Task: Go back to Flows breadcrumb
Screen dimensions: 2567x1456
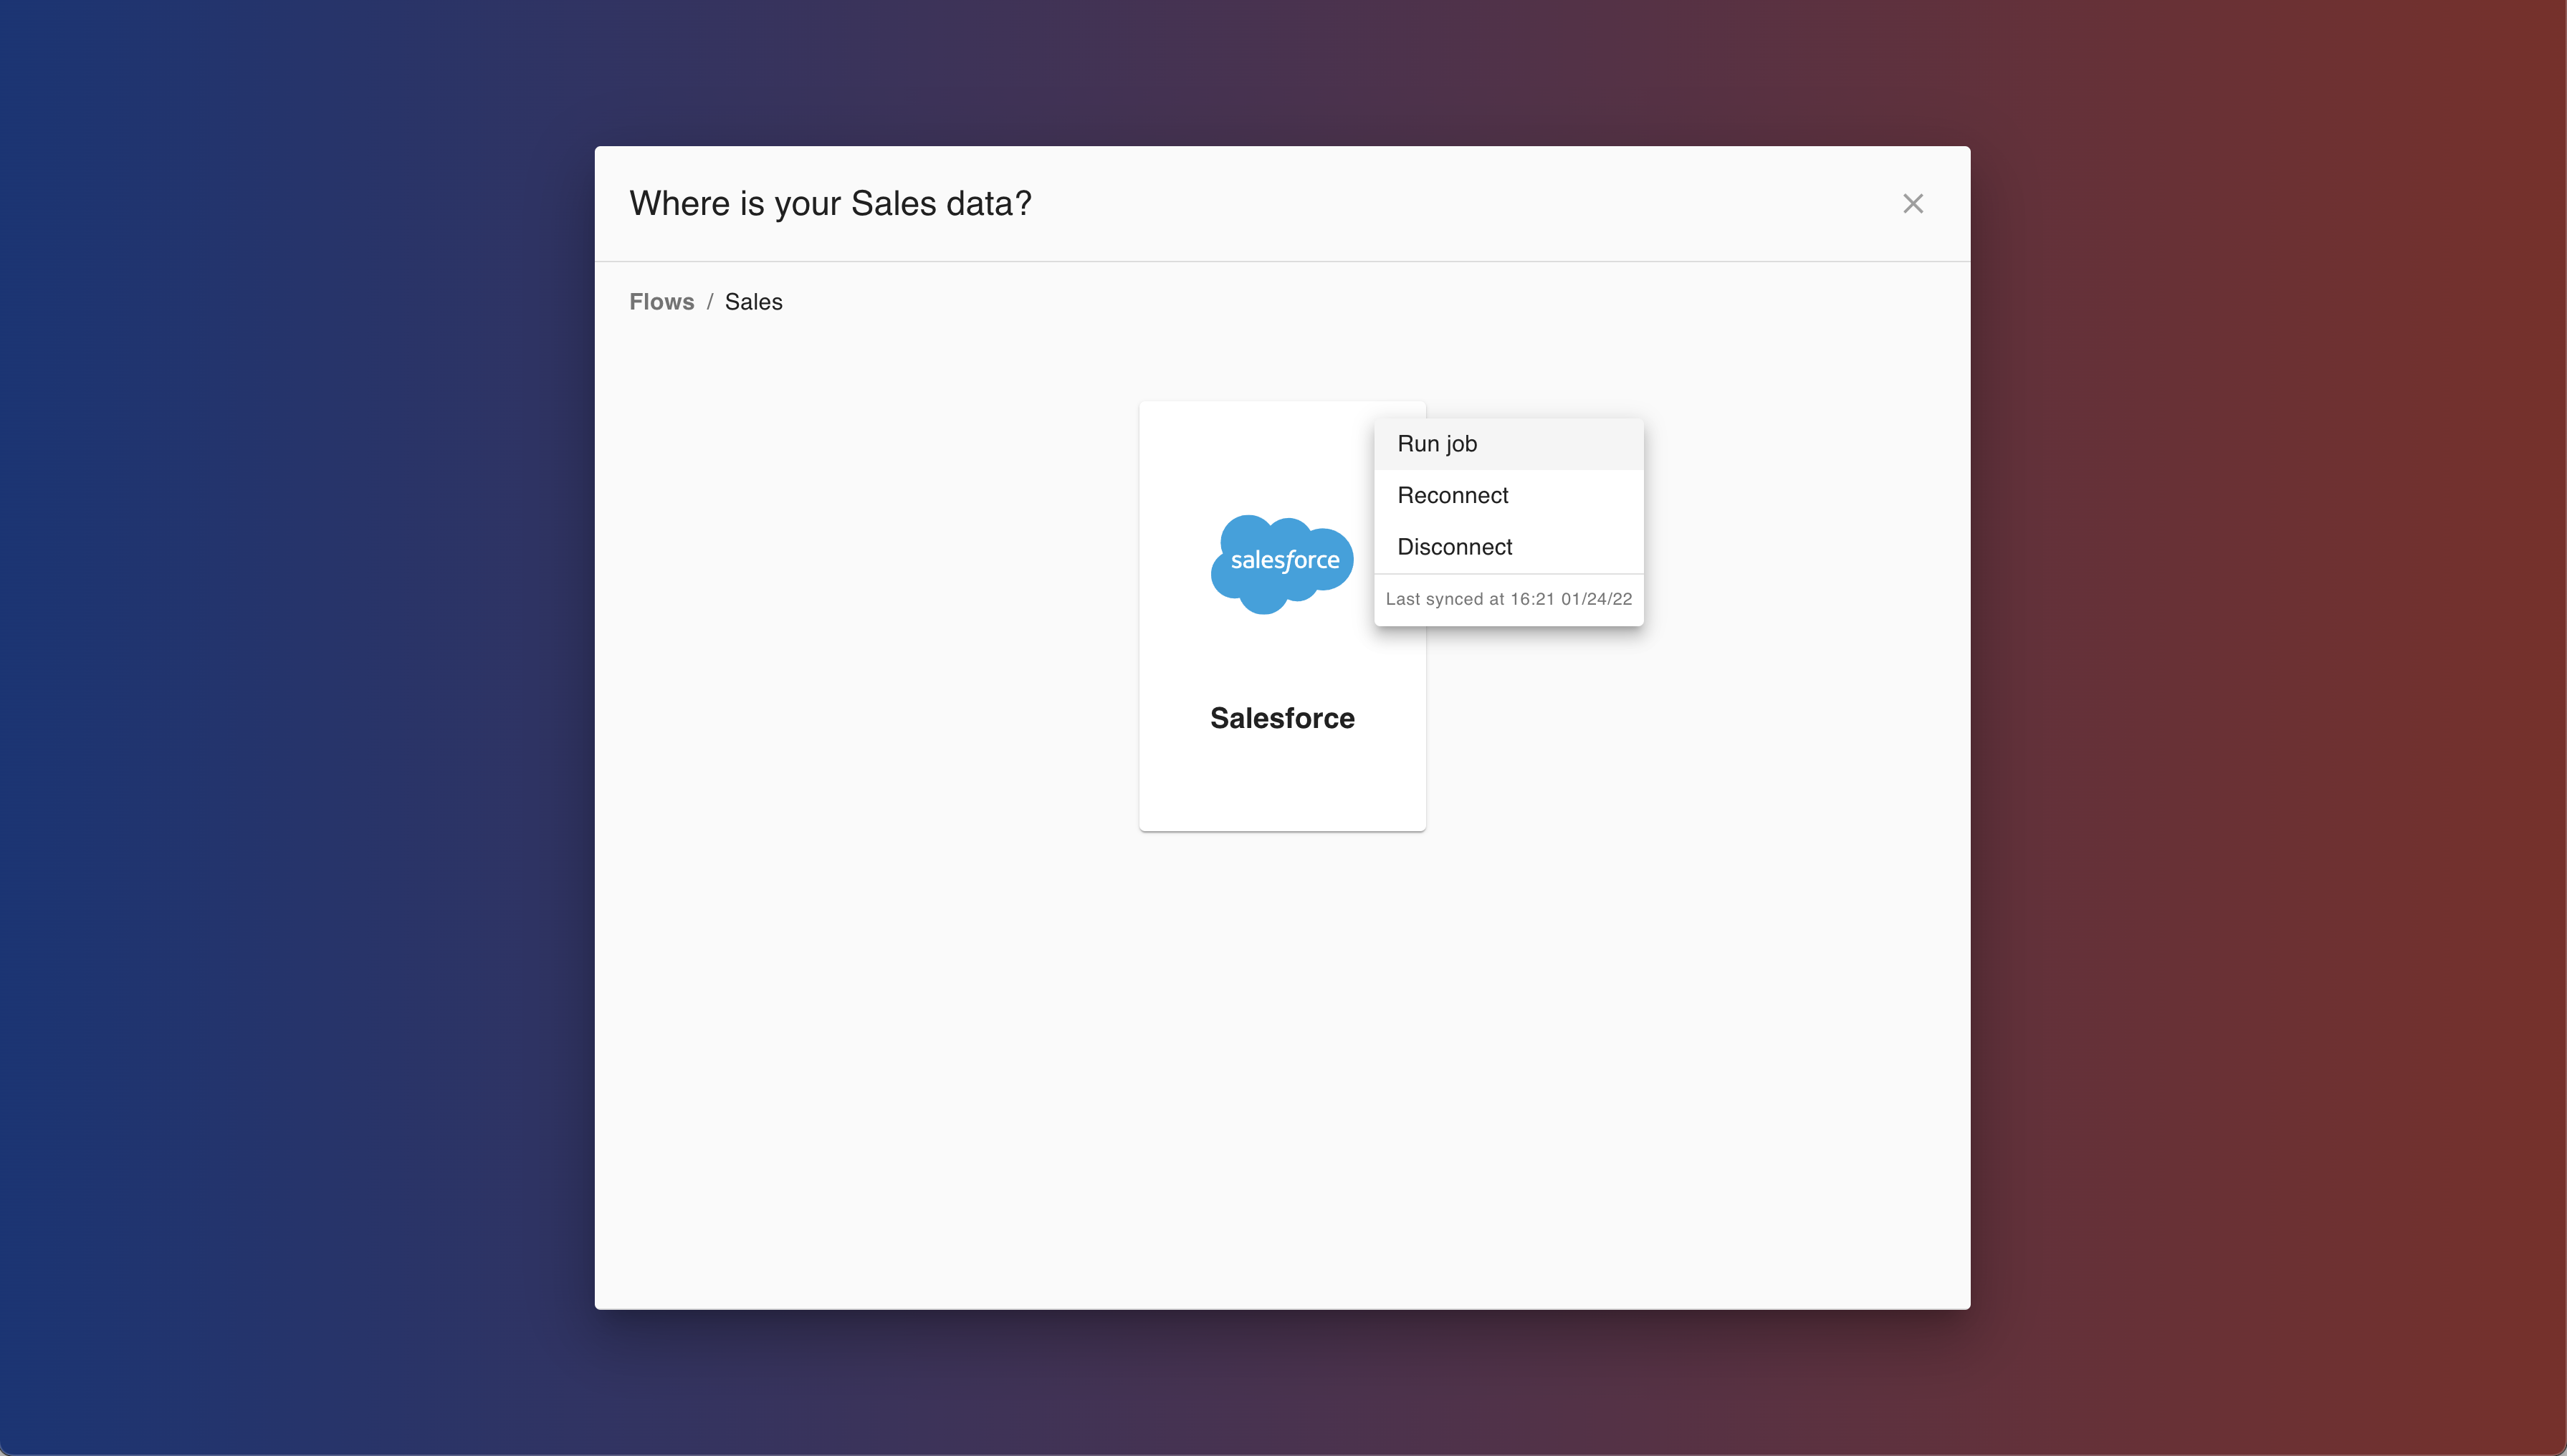Action: 661,302
